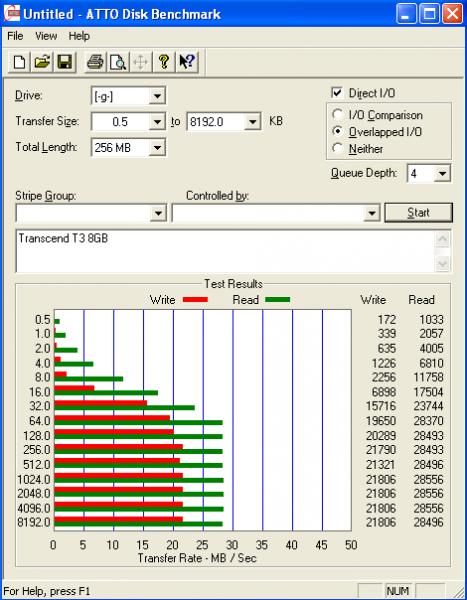The image size is (467, 600).
Task: Maximize the ATTO Disk Benchmark window
Action: (x=429, y=14)
